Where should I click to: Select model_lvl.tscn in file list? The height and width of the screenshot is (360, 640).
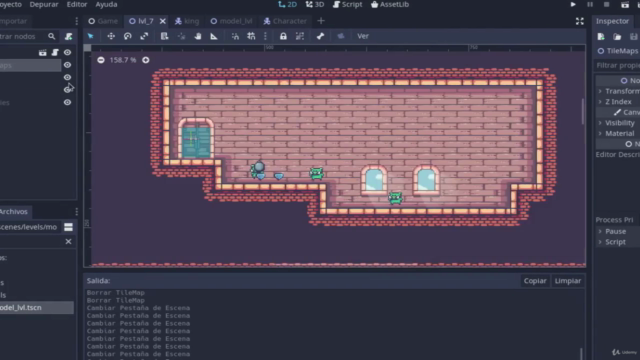(37, 307)
